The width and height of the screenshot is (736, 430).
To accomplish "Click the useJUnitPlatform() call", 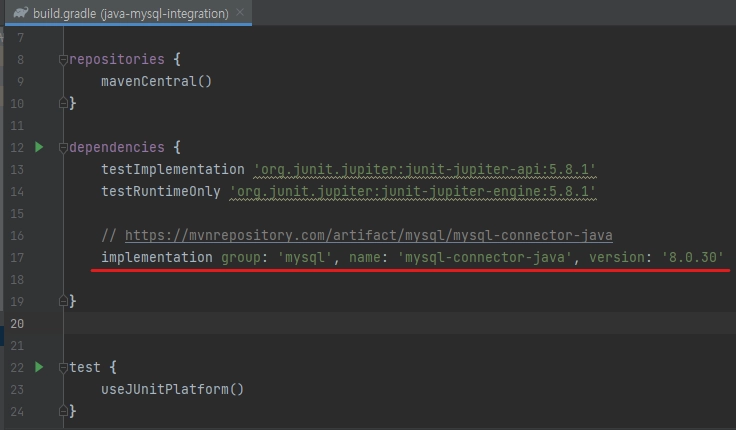I will 172,389.
